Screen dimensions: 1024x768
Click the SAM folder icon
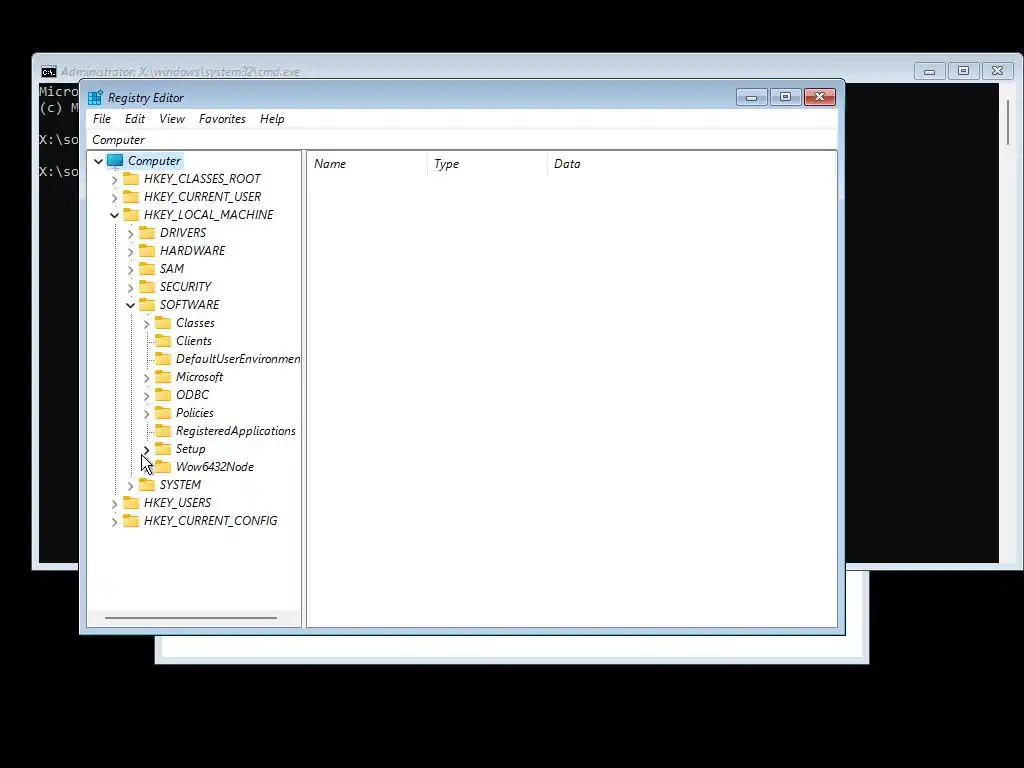coord(148,268)
